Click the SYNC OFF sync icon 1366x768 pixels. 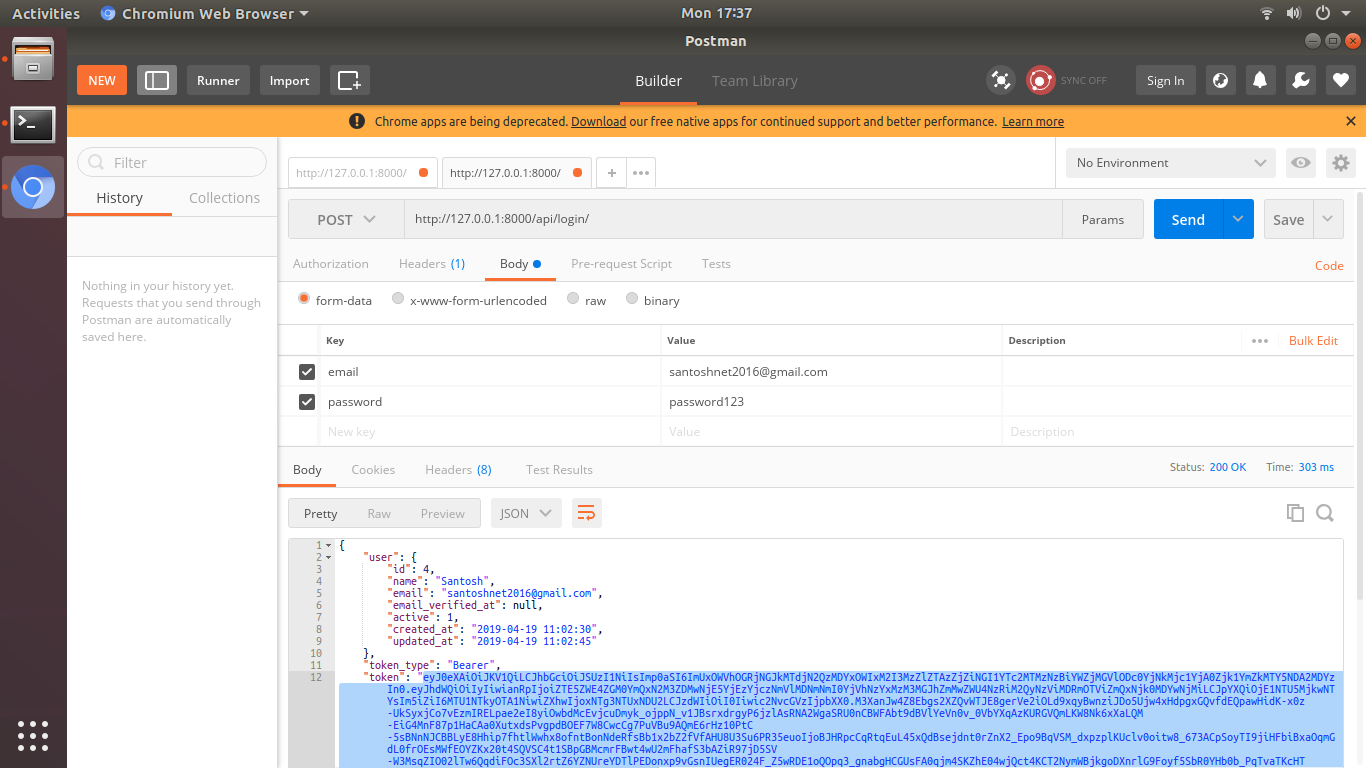pyautogui.click(x=1041, y=81)
